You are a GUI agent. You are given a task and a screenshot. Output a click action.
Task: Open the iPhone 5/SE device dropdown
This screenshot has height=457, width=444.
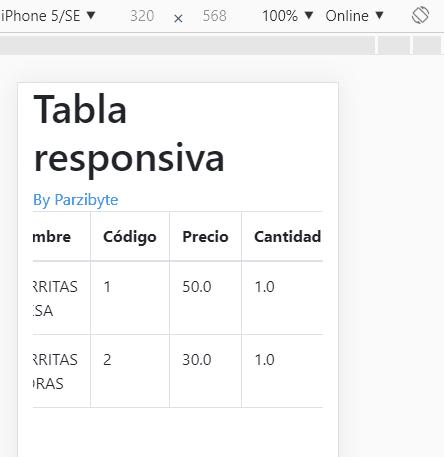pos(48,16)
